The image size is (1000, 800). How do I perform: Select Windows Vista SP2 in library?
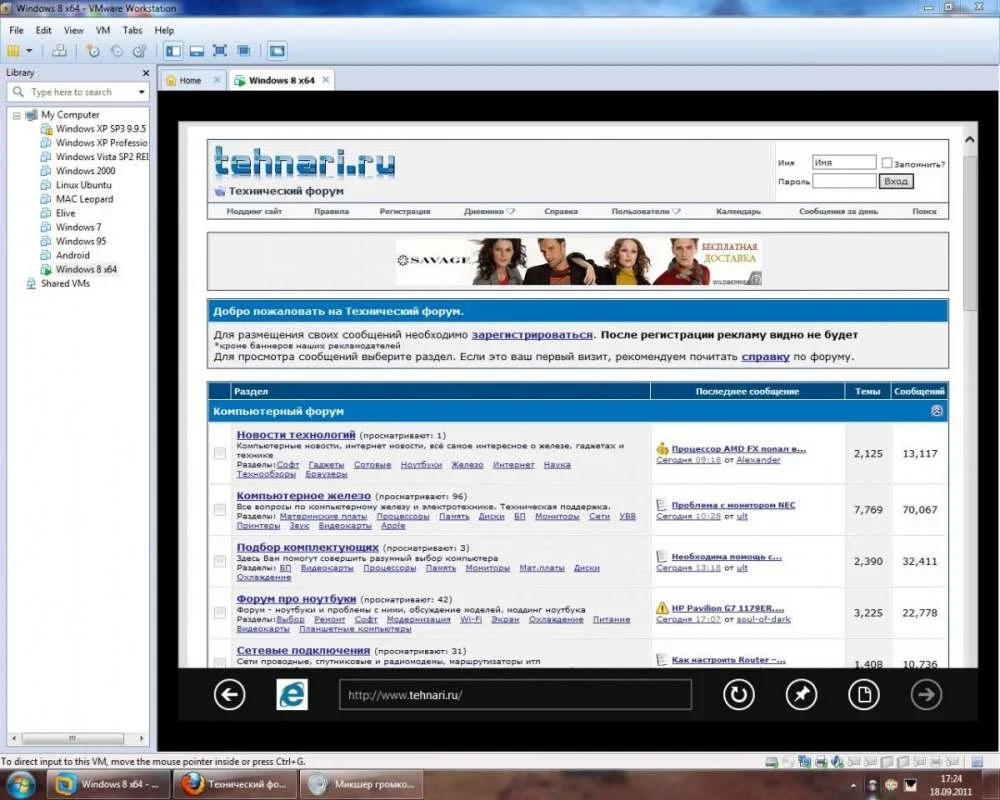click(x=94, y=157)
